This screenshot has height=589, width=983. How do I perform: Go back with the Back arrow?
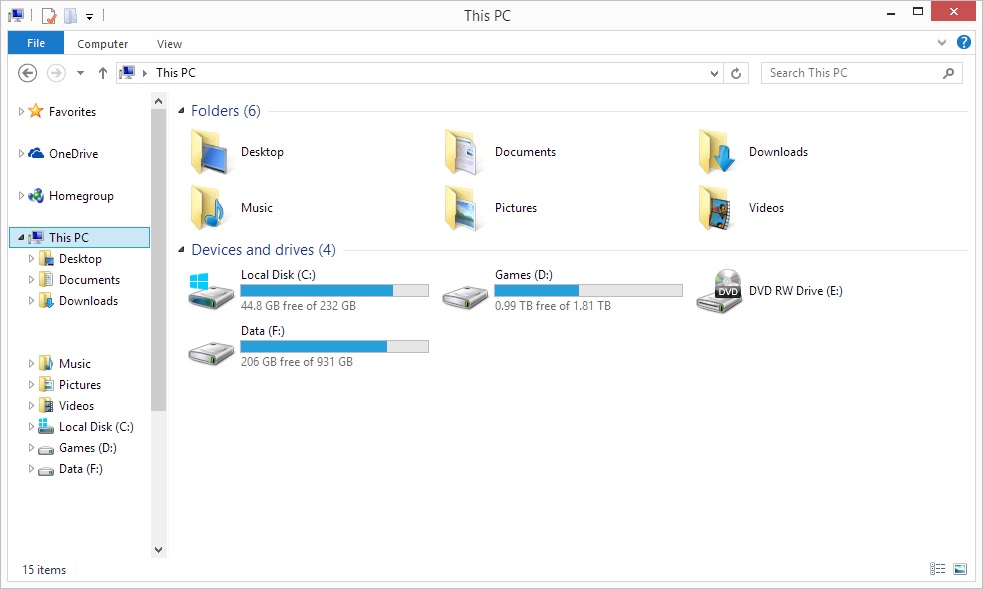click(x=27, y=73)
